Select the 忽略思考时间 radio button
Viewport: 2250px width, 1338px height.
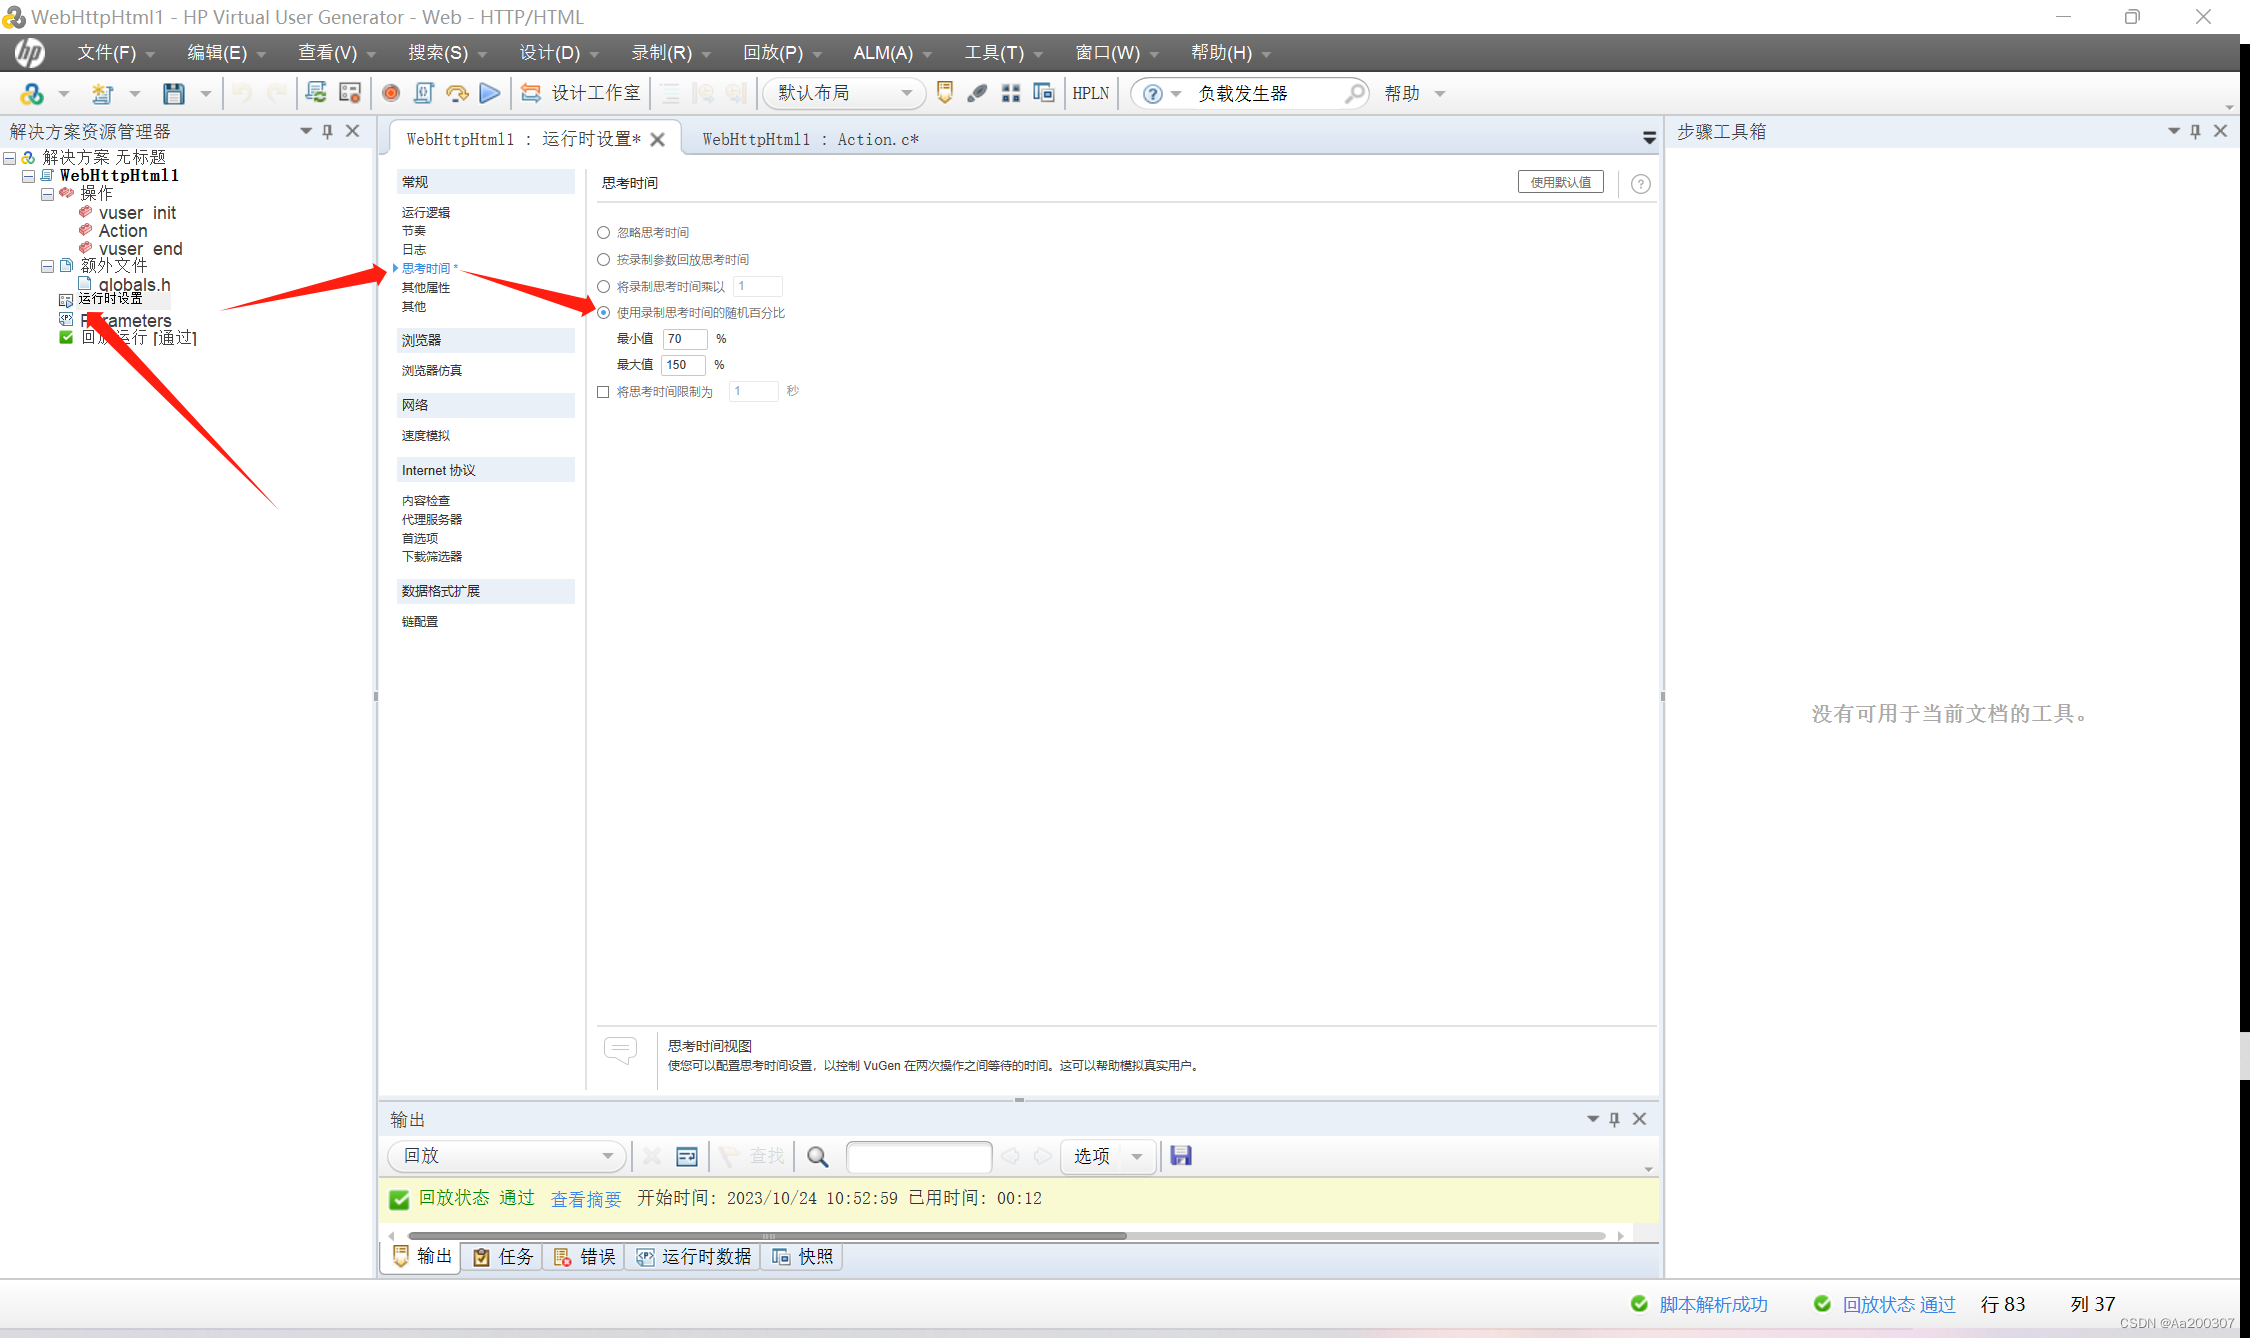[604, 233]
